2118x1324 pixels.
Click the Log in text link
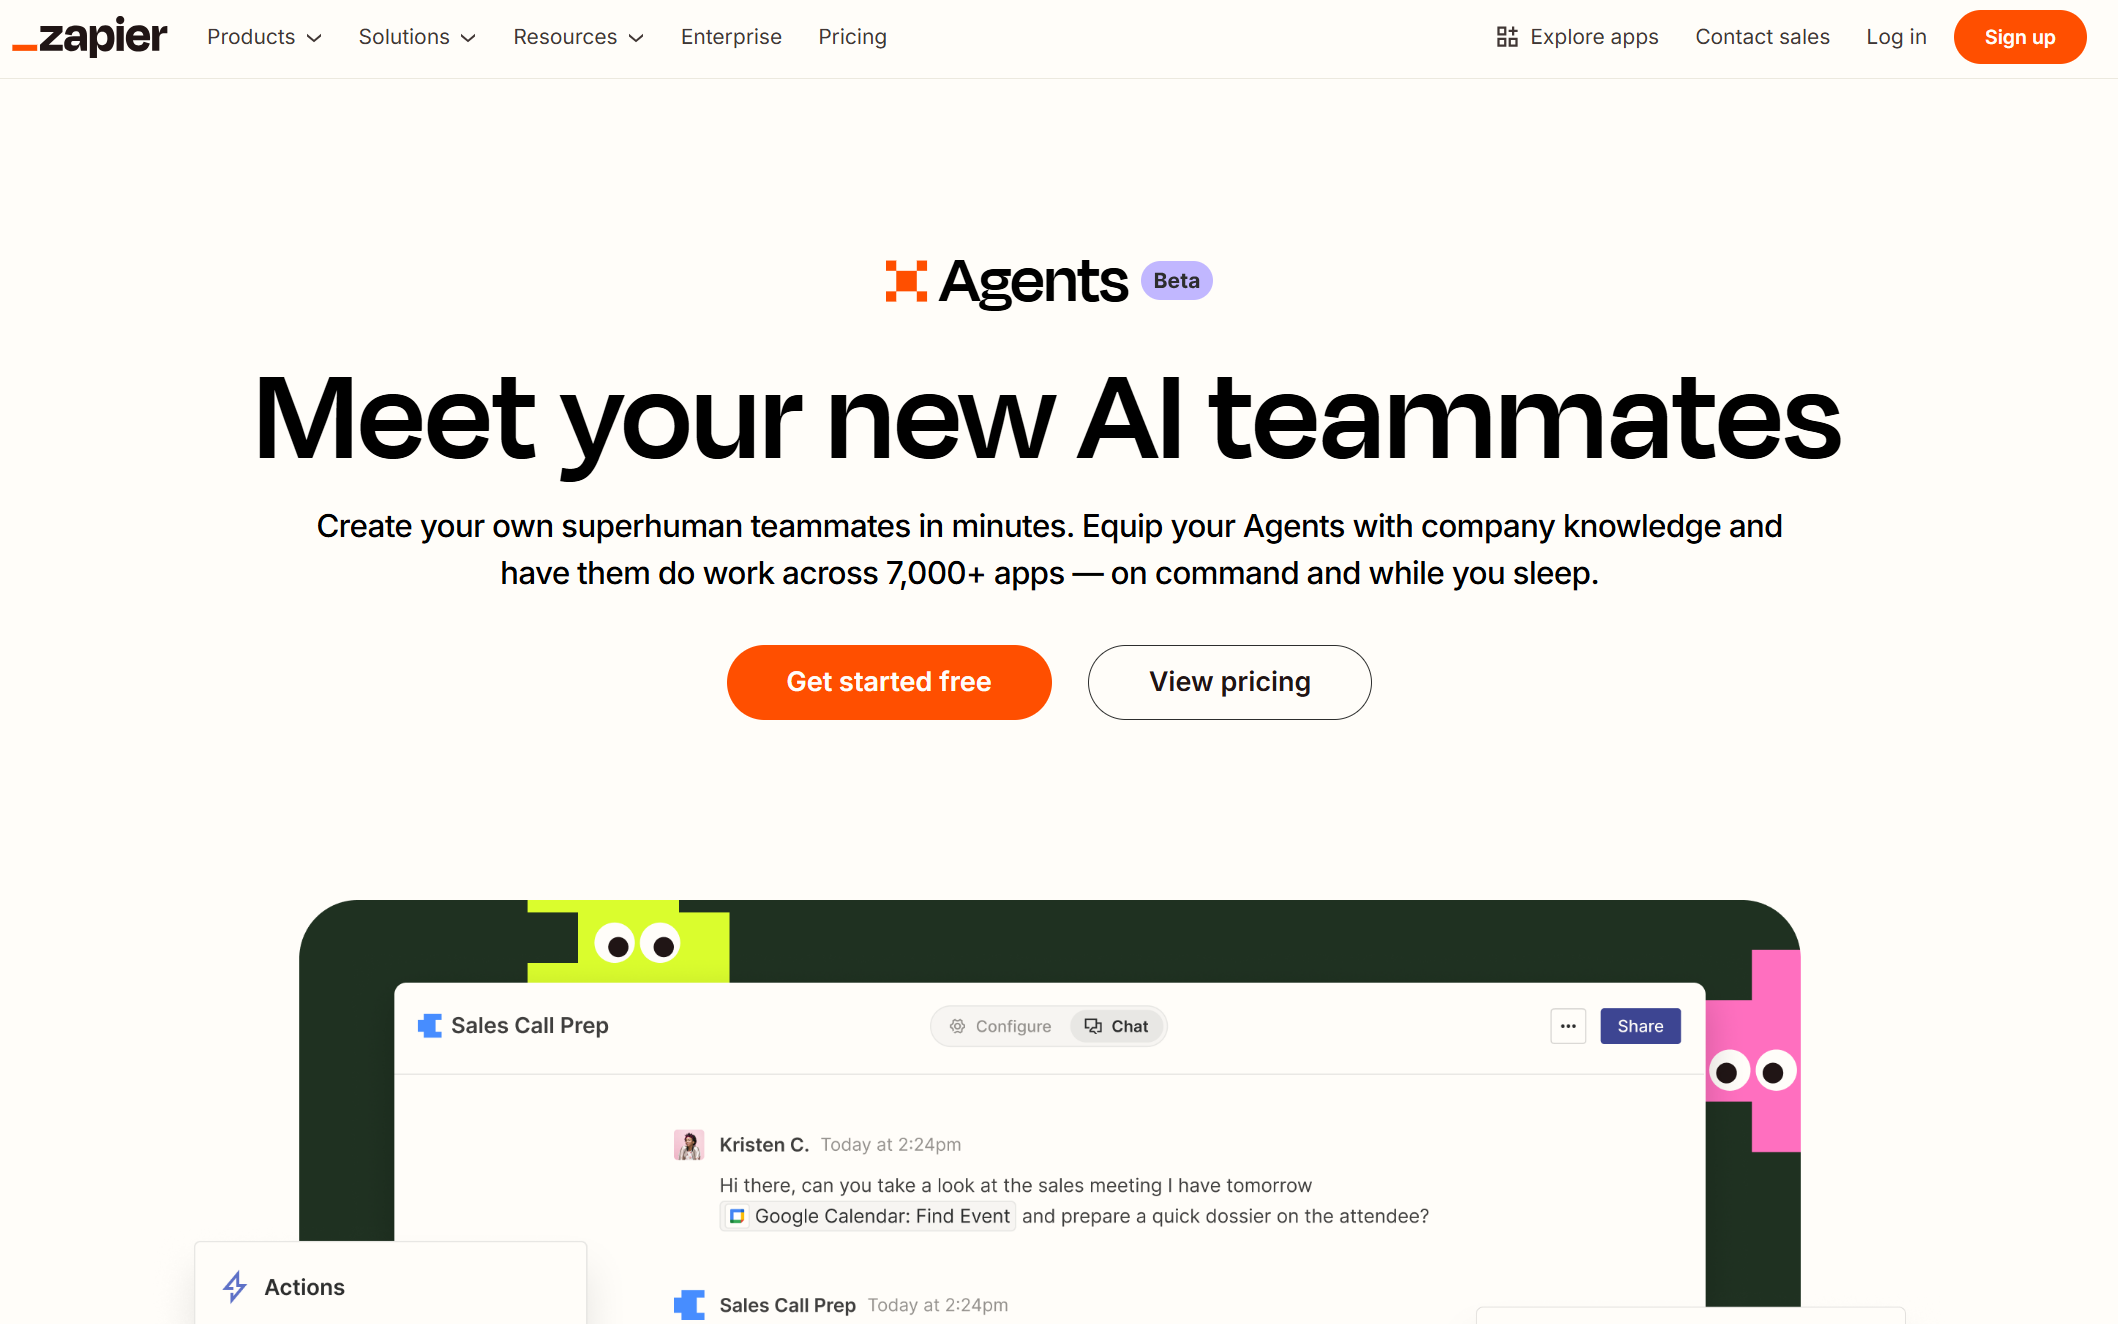coord(1895,37)
